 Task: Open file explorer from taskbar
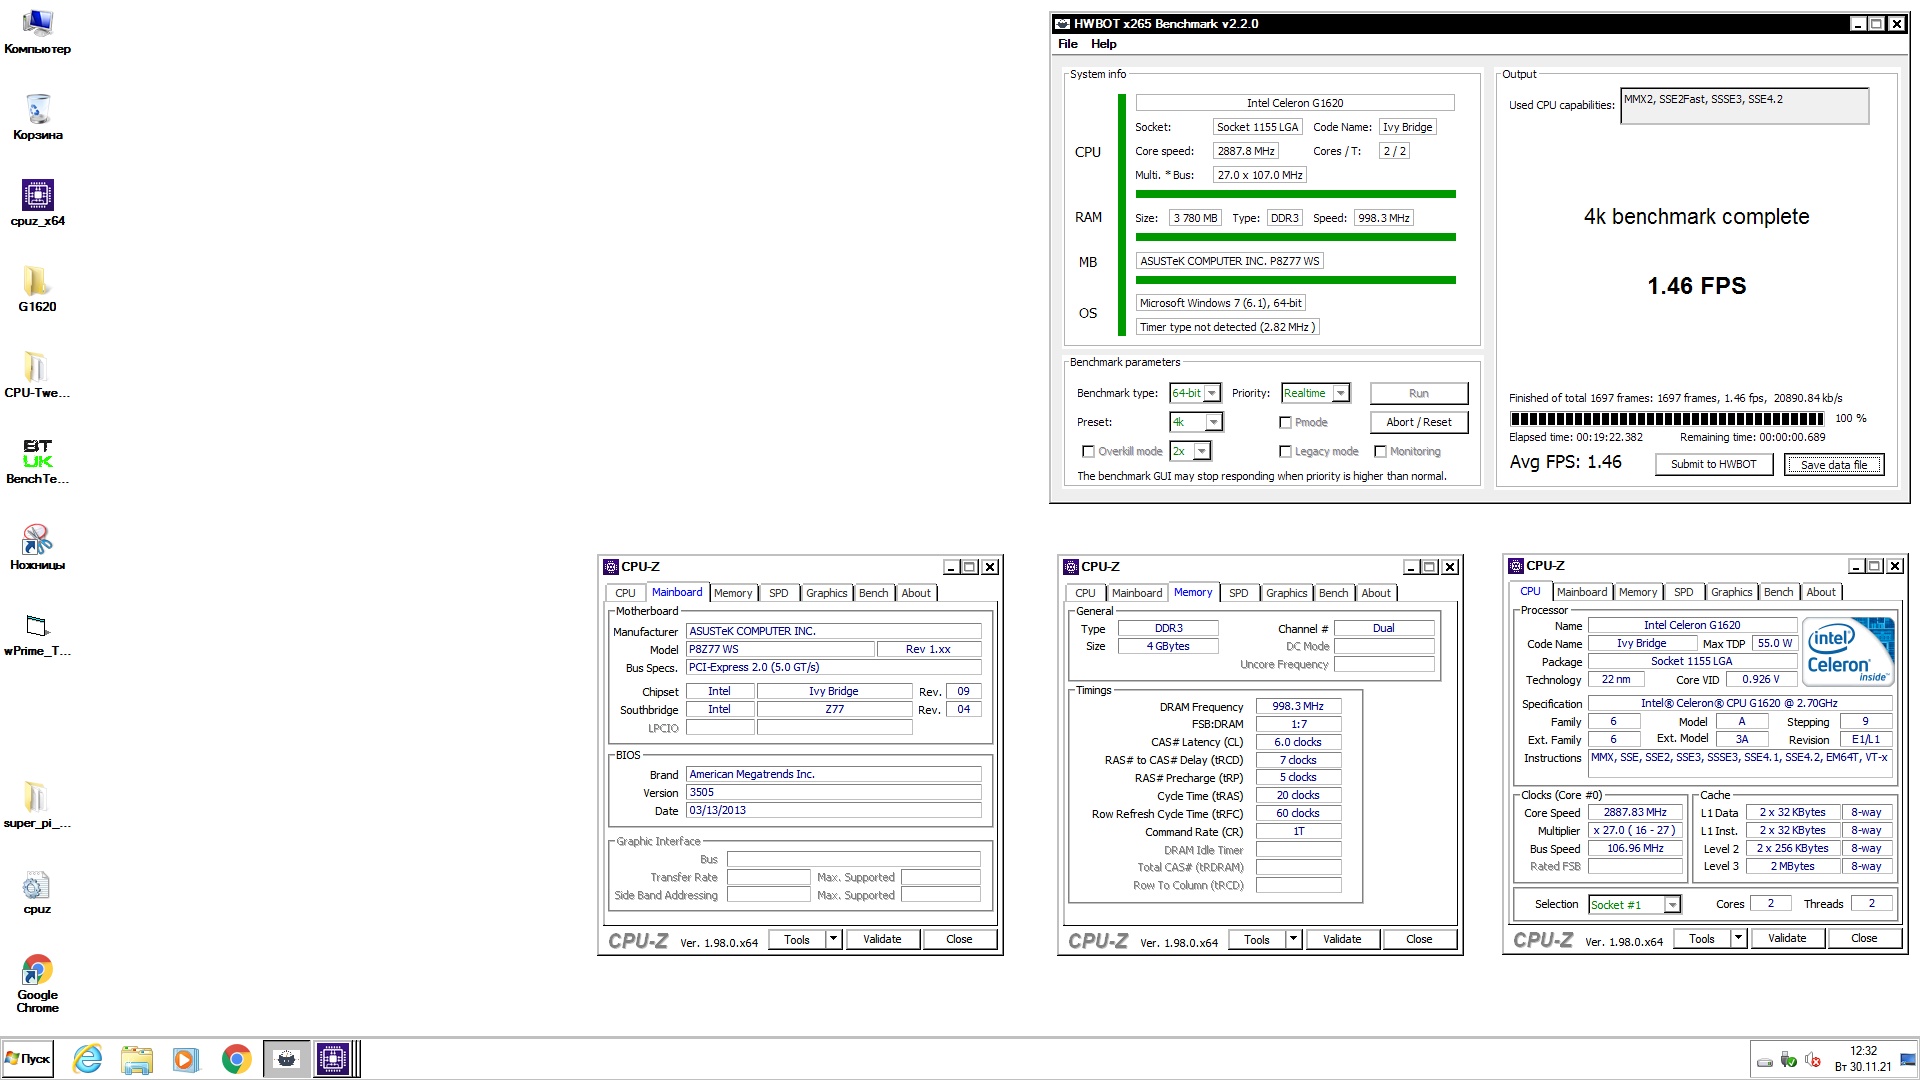[137, 1059]
